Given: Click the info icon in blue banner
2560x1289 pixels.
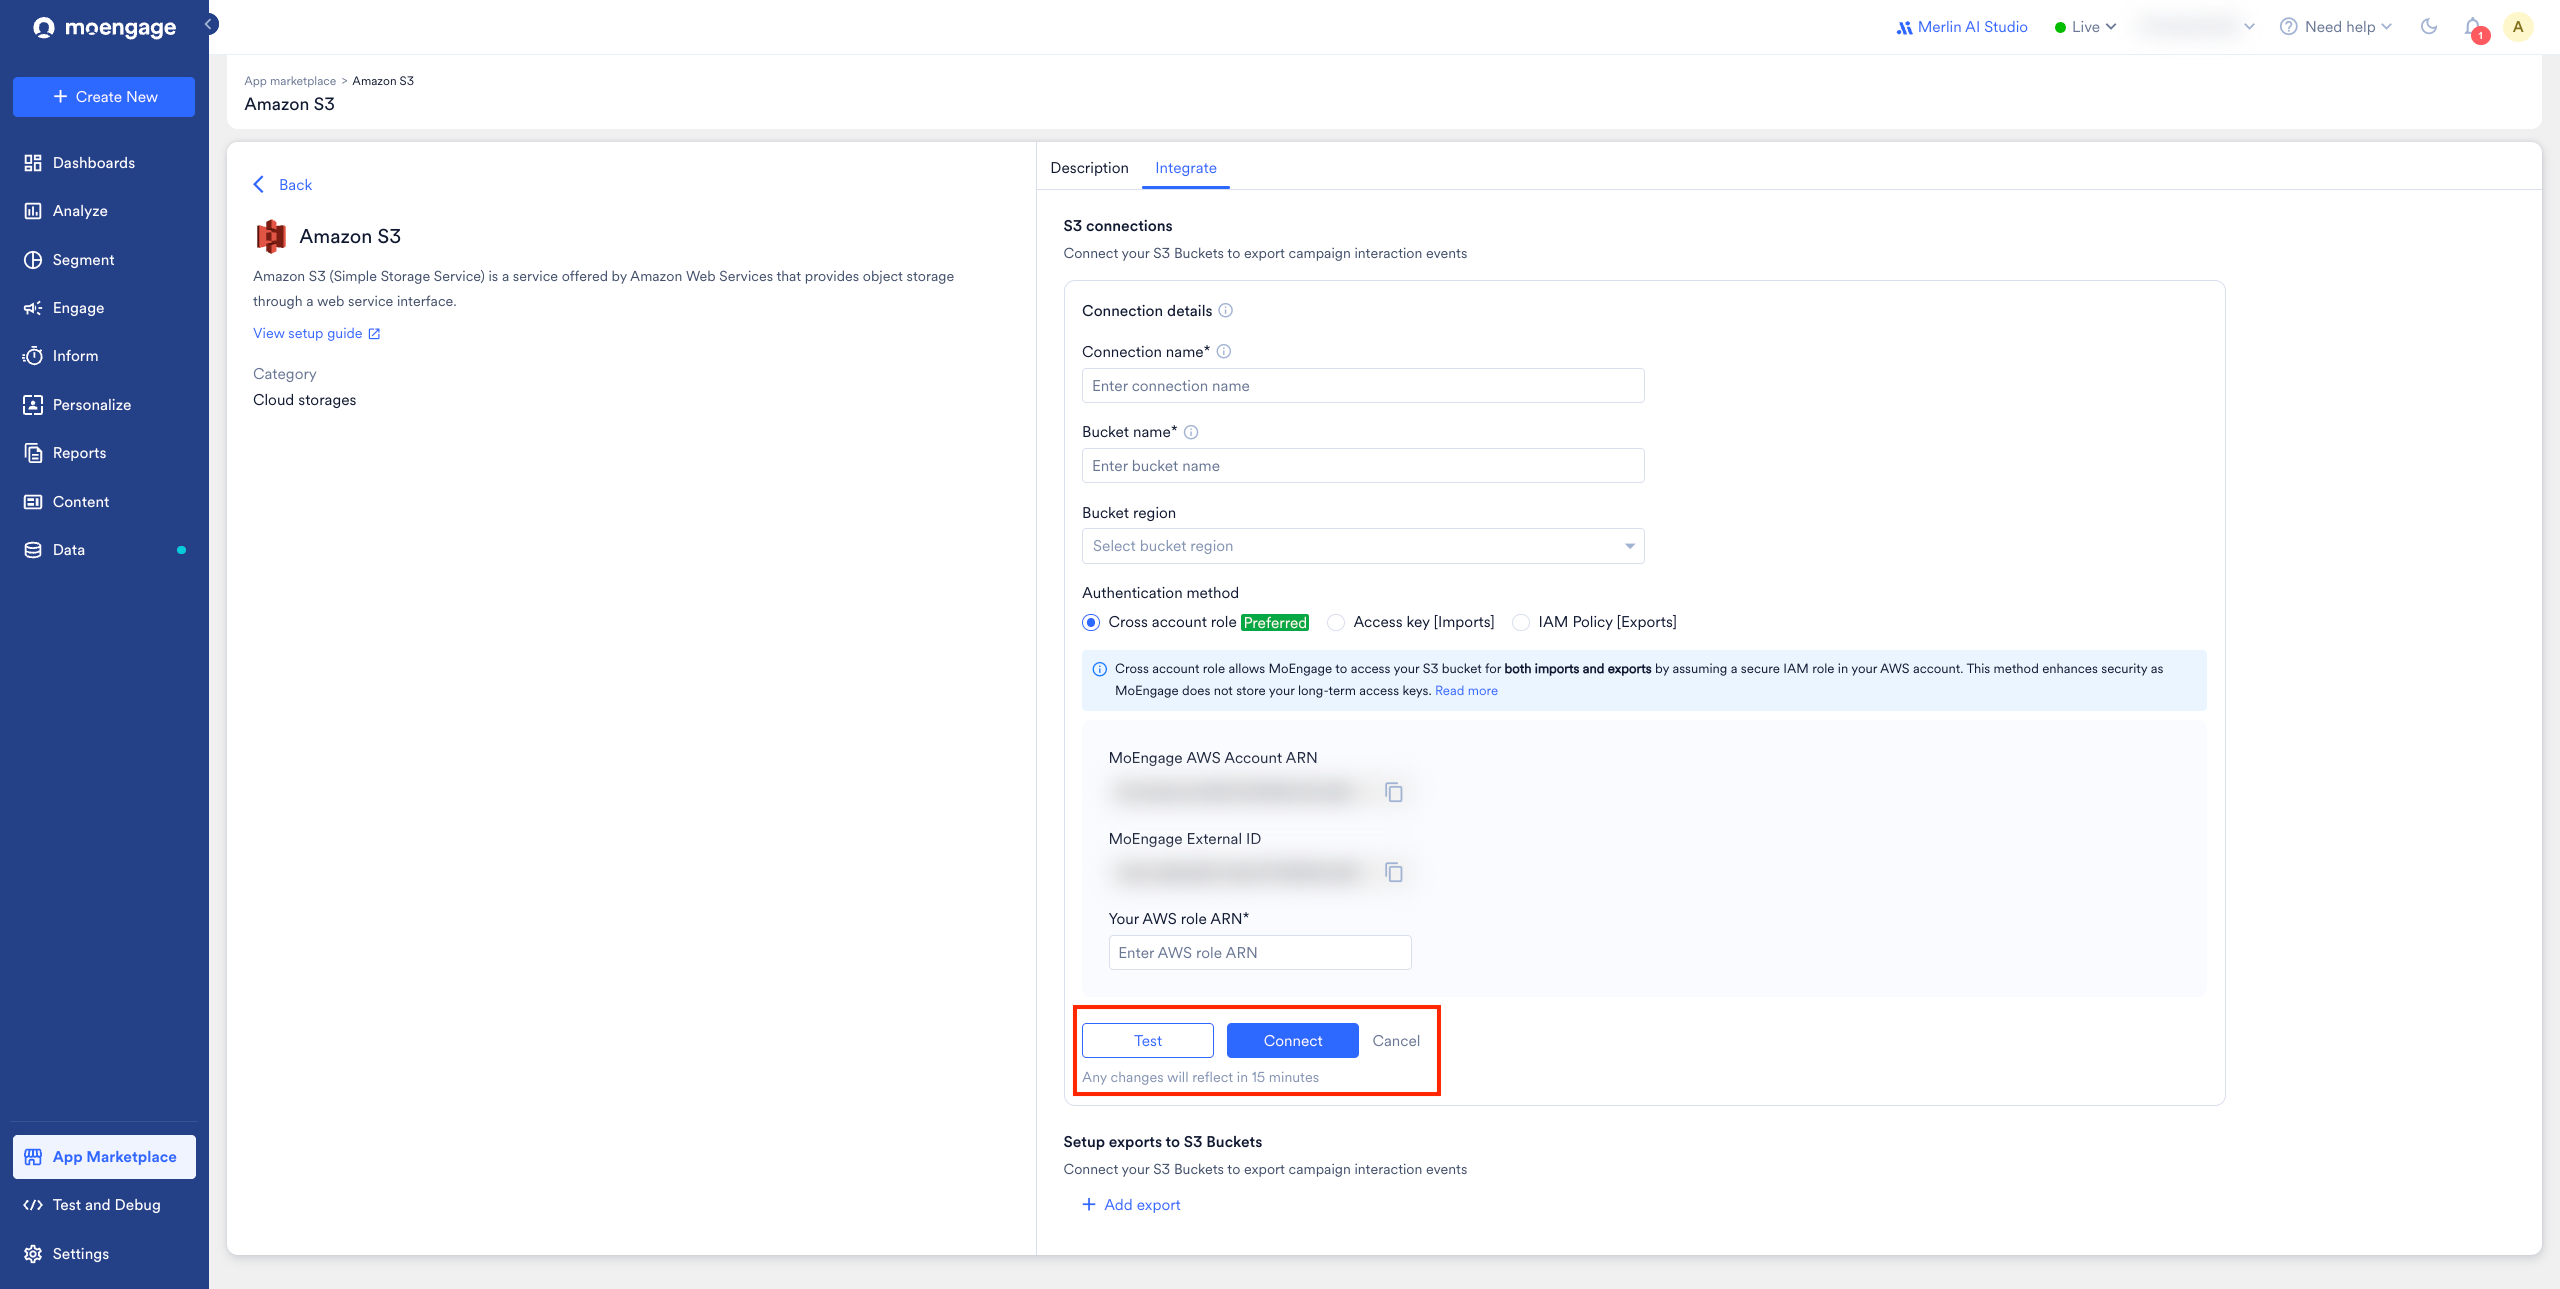Looking at the screenshot, I should [x=1100, y=669].
